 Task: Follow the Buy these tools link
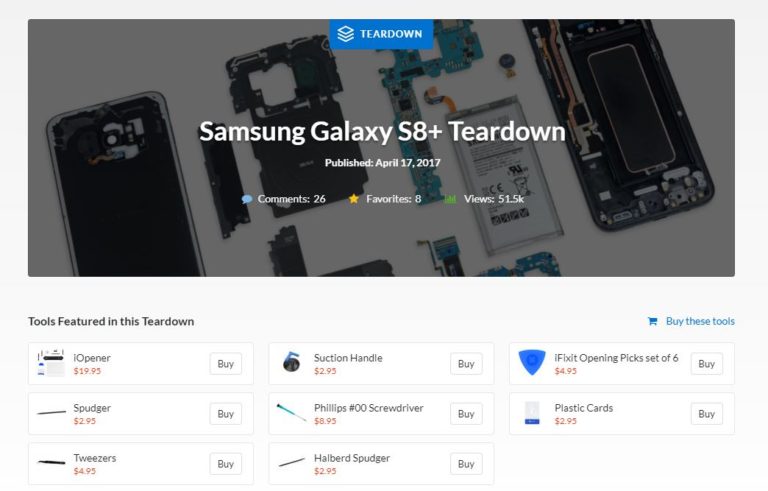pos(700,321)
